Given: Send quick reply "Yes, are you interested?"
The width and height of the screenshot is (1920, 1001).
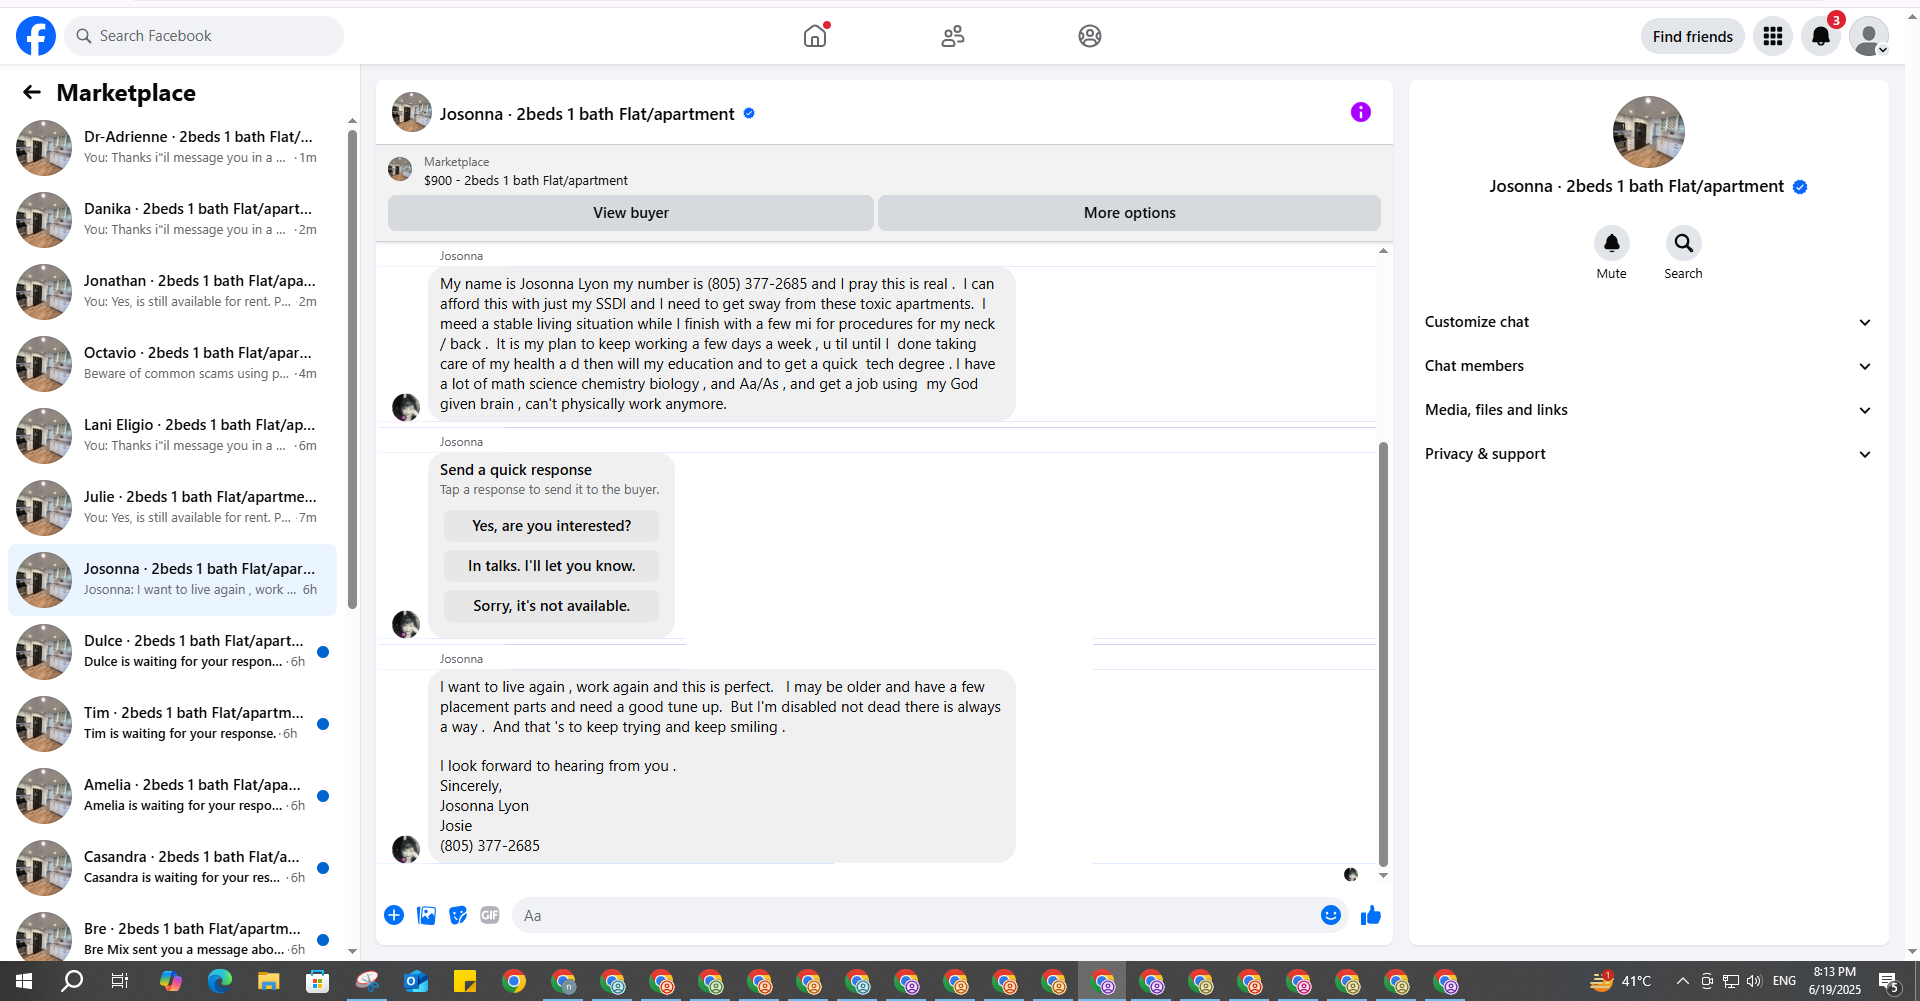Looking at the screenshot, I should (x=552, y=526).
